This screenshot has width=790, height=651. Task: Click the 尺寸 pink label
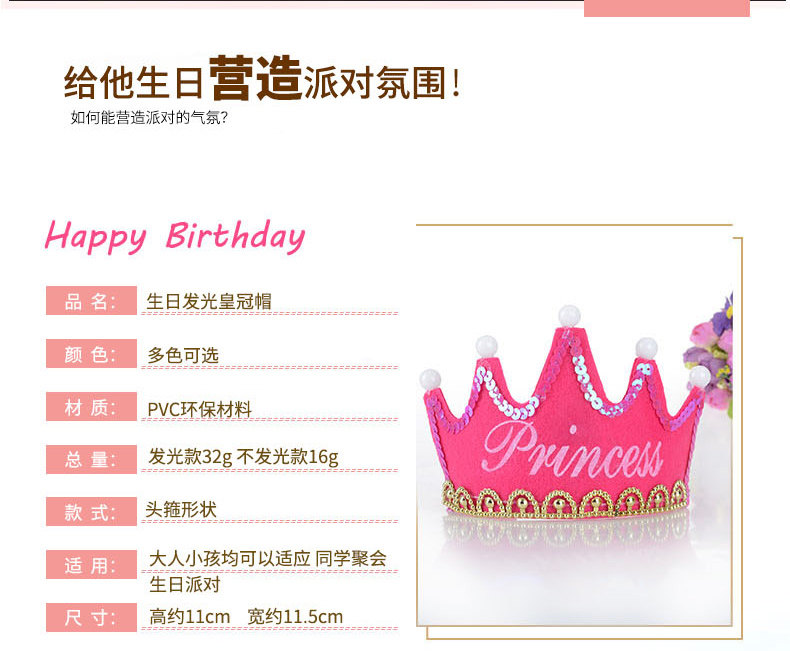[x=91, y=617]
